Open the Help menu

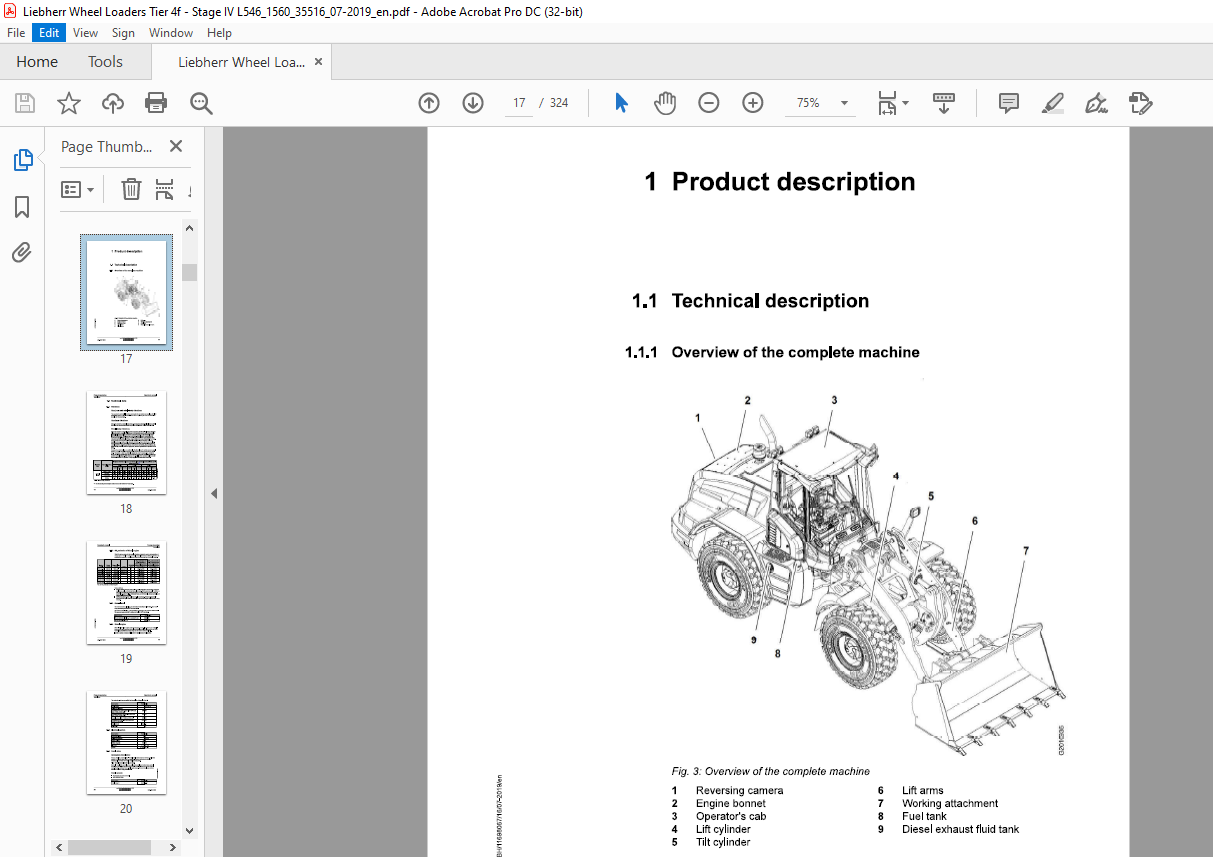click(219, 32)
